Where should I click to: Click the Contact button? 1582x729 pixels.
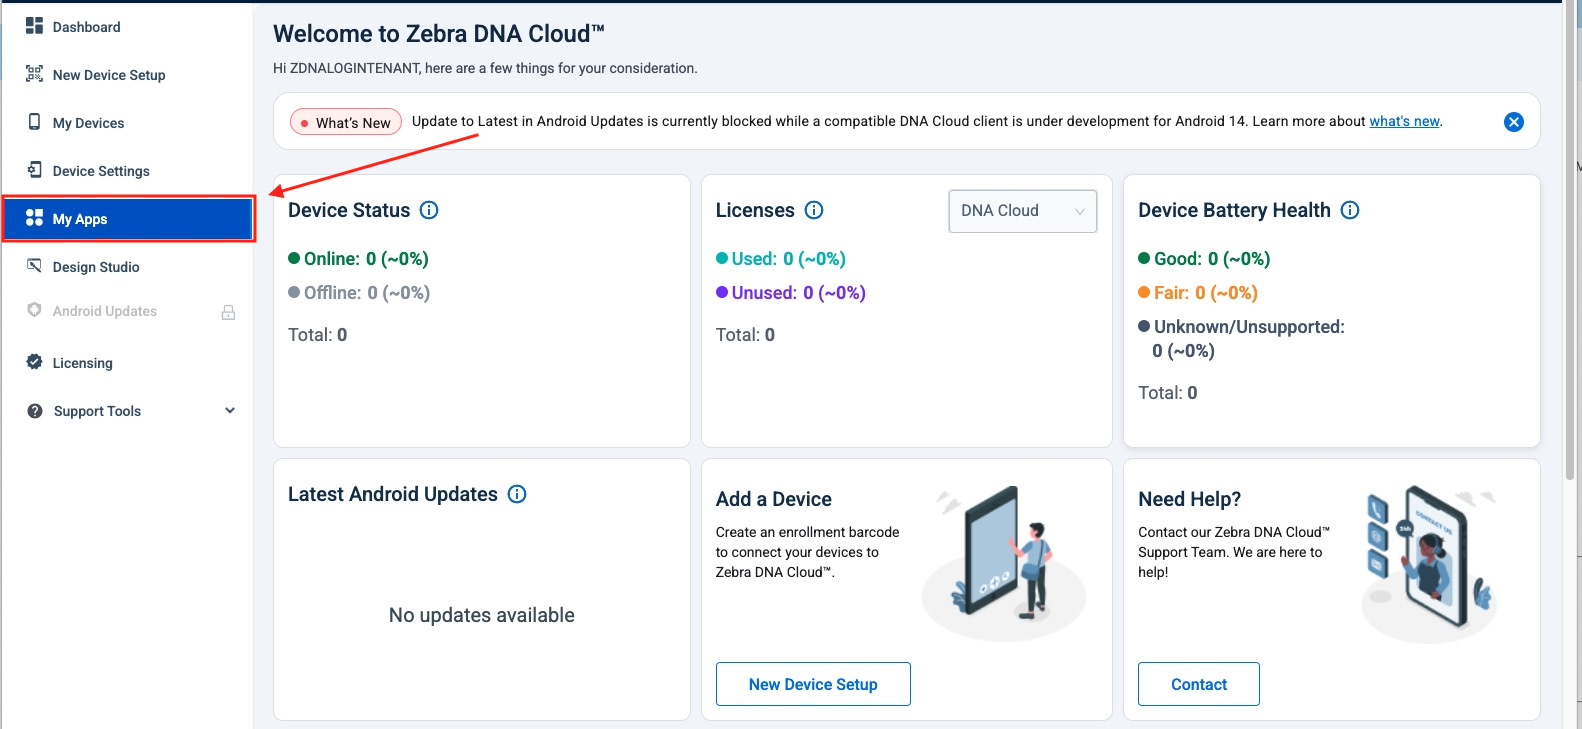[x=1198, y=684]
